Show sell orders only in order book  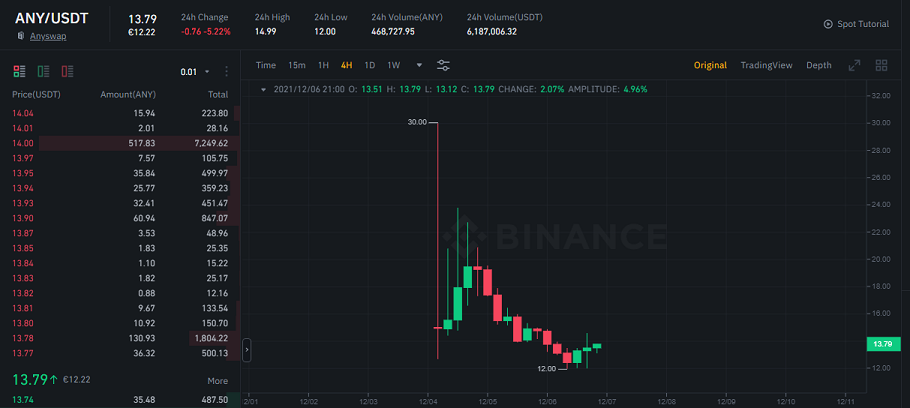click(x=67, y=72)
